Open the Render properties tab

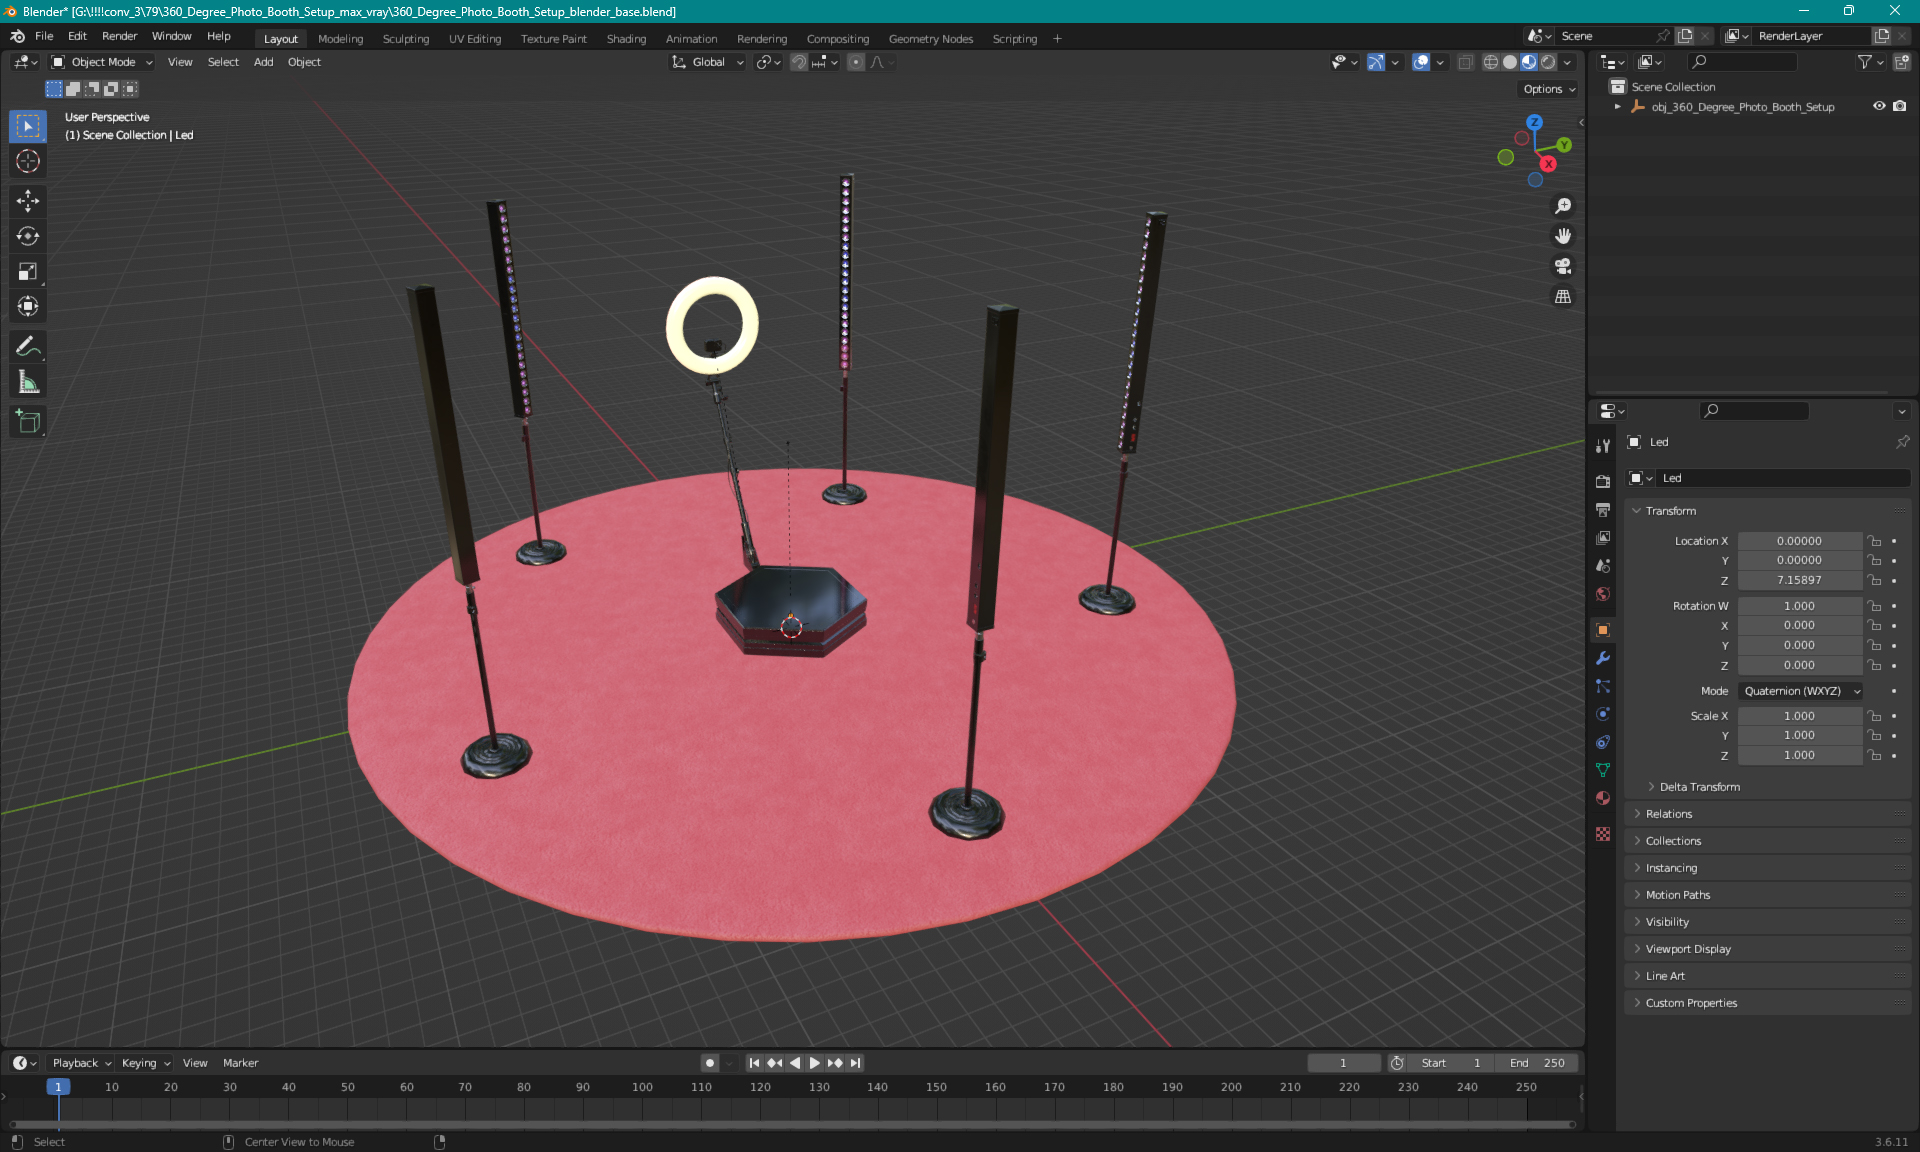(1603, 481)
